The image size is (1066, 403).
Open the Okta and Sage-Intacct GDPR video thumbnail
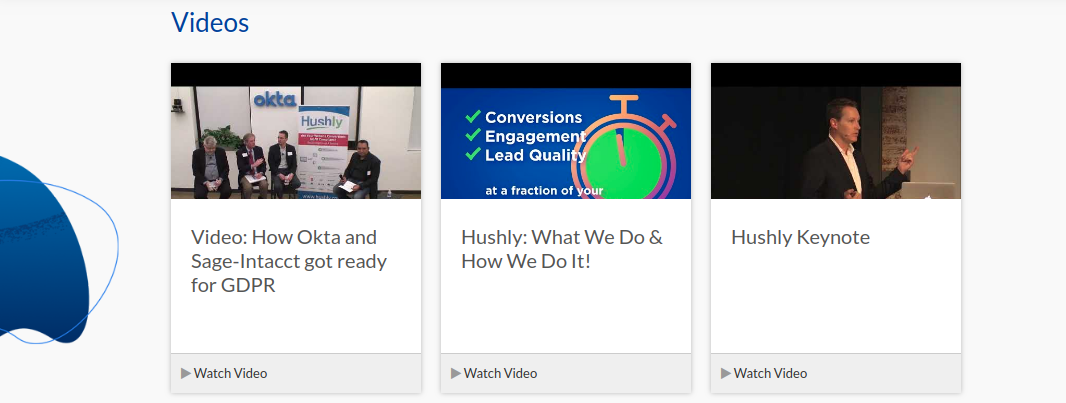tap(296, 130)
